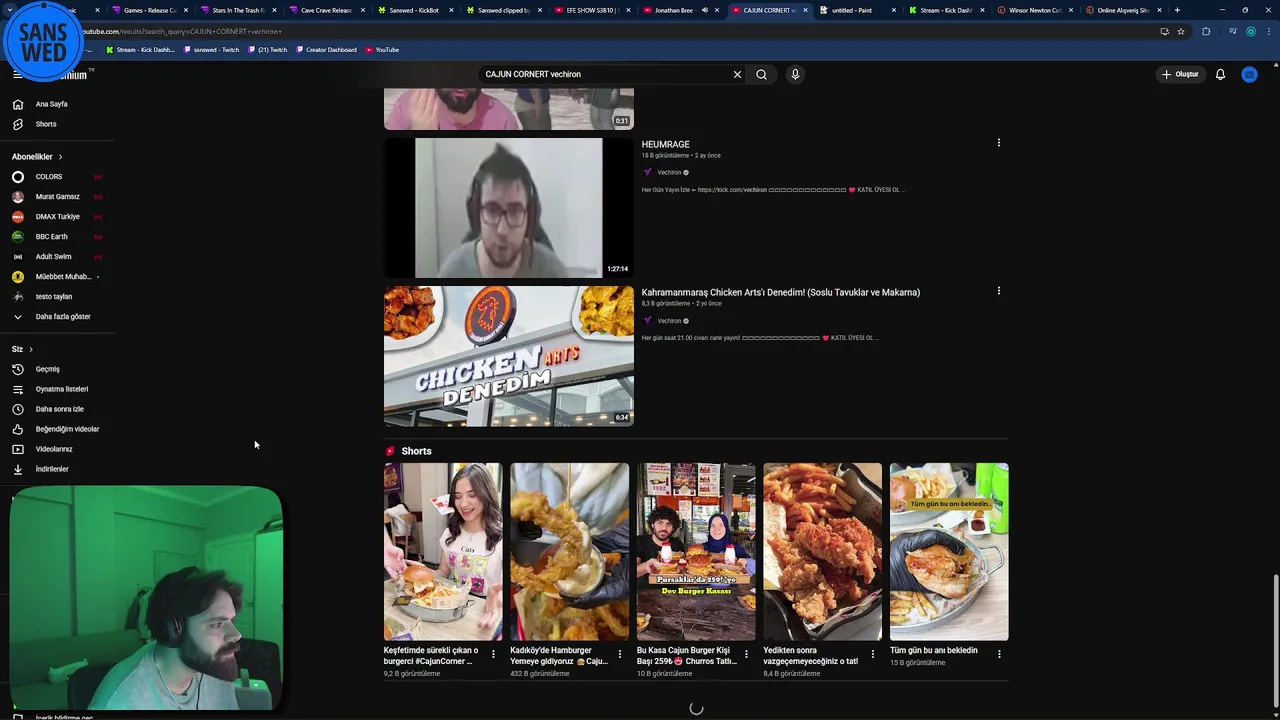Click the Oluştur create button
1280x720 pixels.
pos(1180,74)
